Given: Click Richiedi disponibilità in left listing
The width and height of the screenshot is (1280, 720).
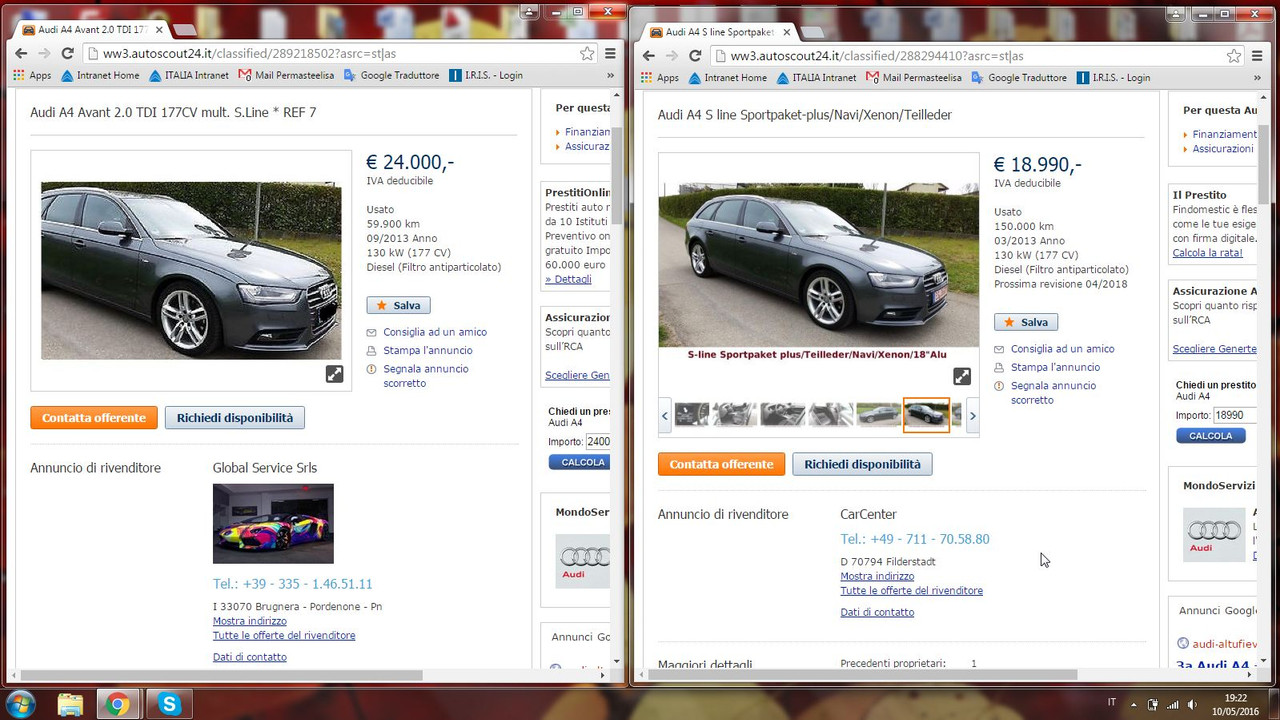Looking at the screenshot, I should (235, 418).
